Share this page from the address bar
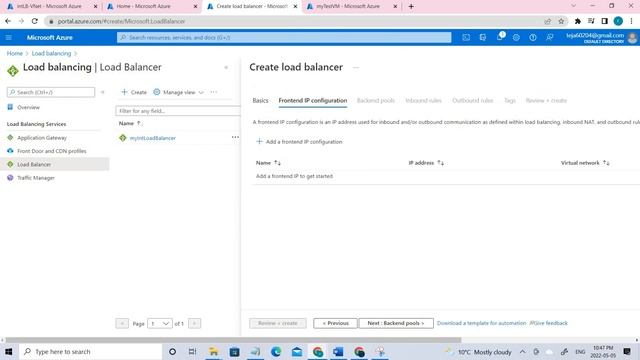The width and height of the screenshot is (640, 360). 547,21
